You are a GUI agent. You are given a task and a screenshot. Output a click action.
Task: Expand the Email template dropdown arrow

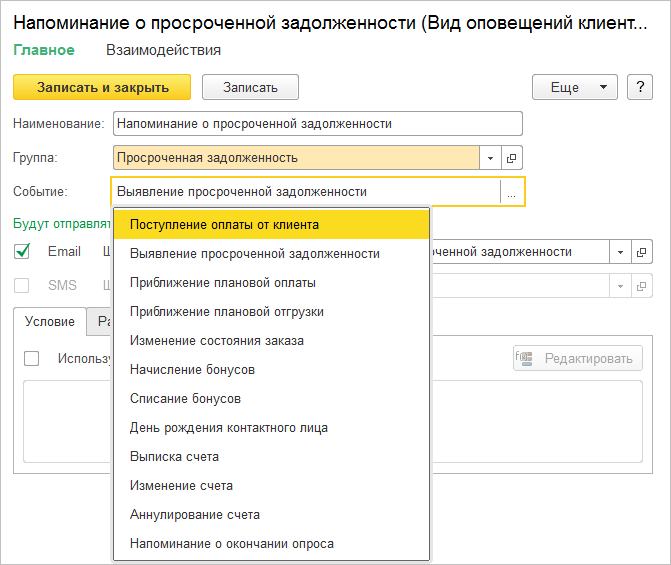(x=620, y=252)
